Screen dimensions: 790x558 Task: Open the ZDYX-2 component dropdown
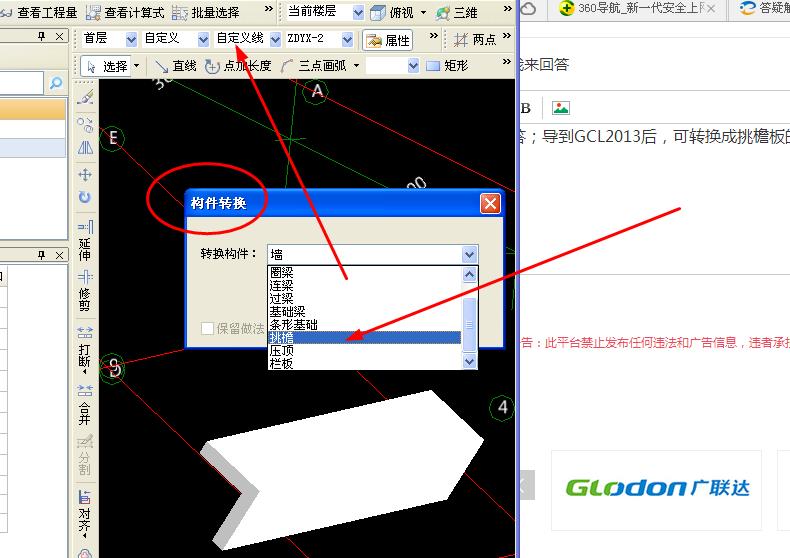(347, 39)
